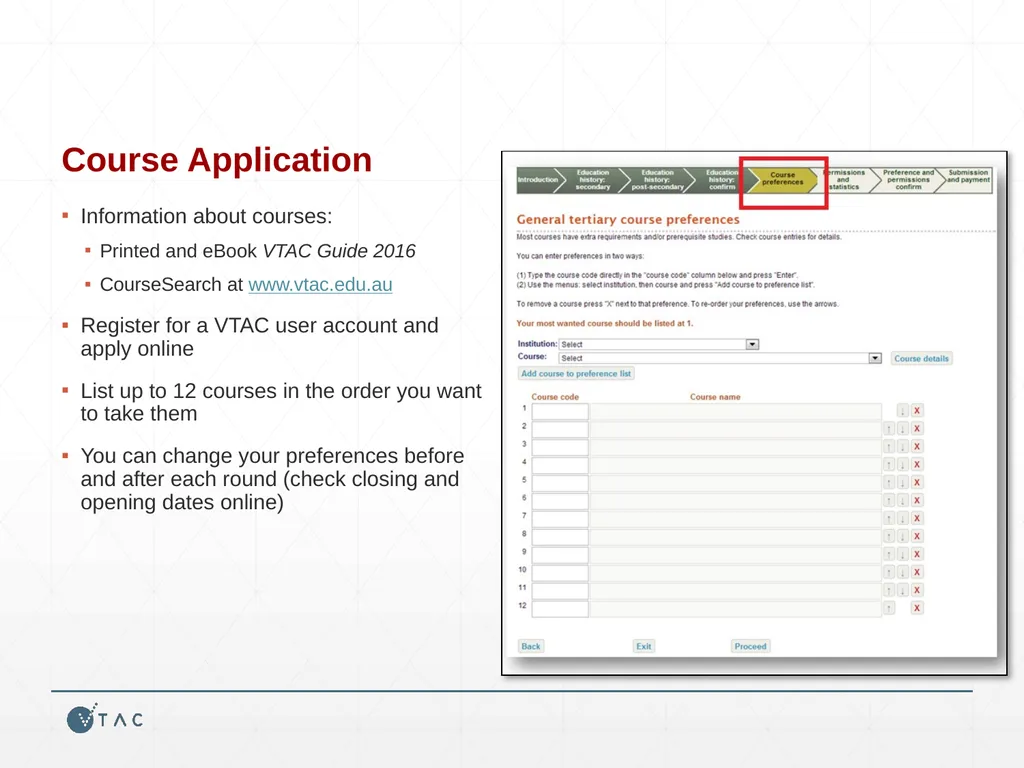Remove preference 2 with its X icon
The height and width of the screenshot is (768, 1024).
point(917,428)
